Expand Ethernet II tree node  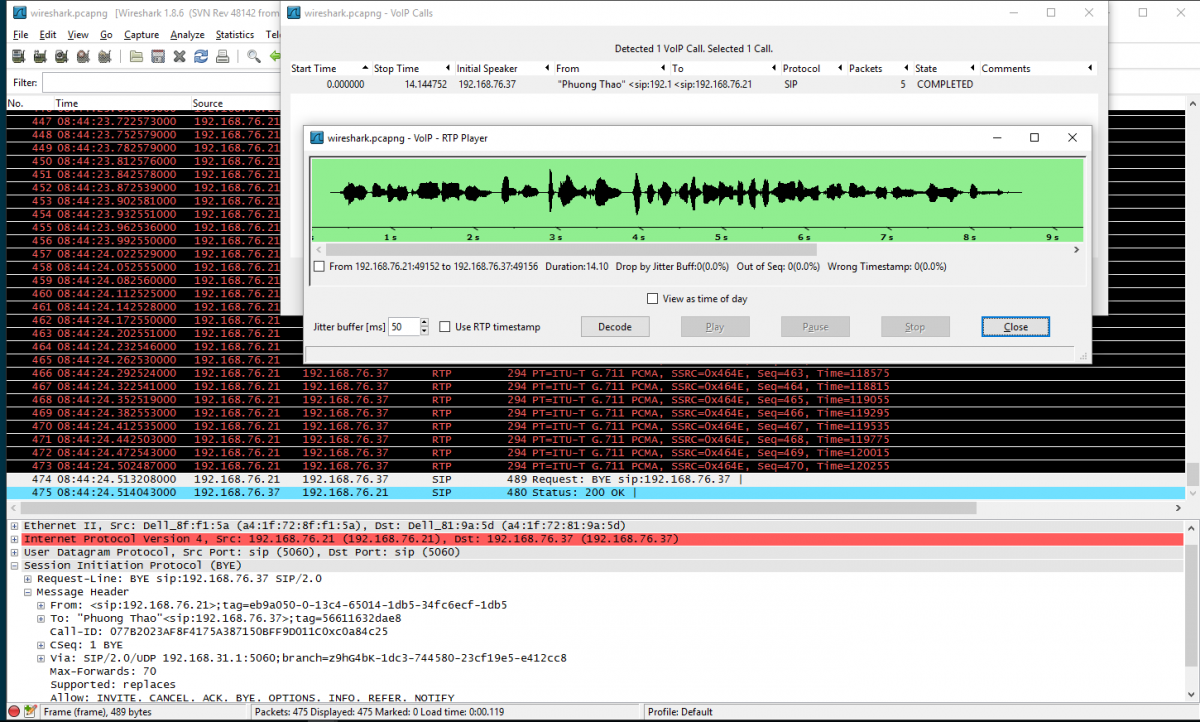(x=14, y=525)
